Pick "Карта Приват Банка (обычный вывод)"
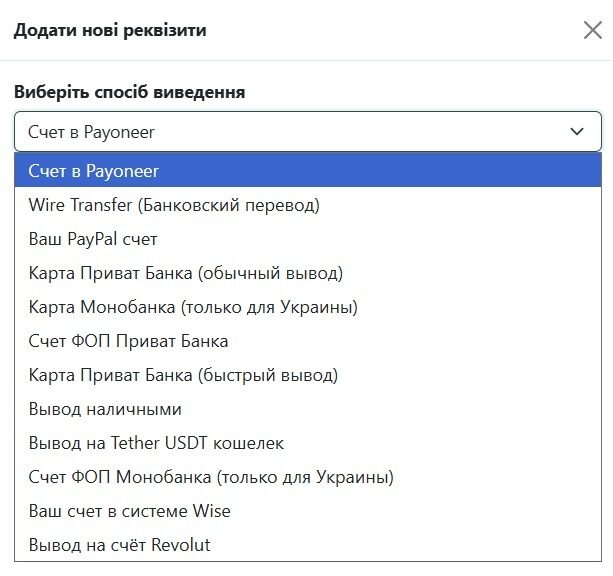Viewport: 613px width, 576px height. [x=308, y=273]
